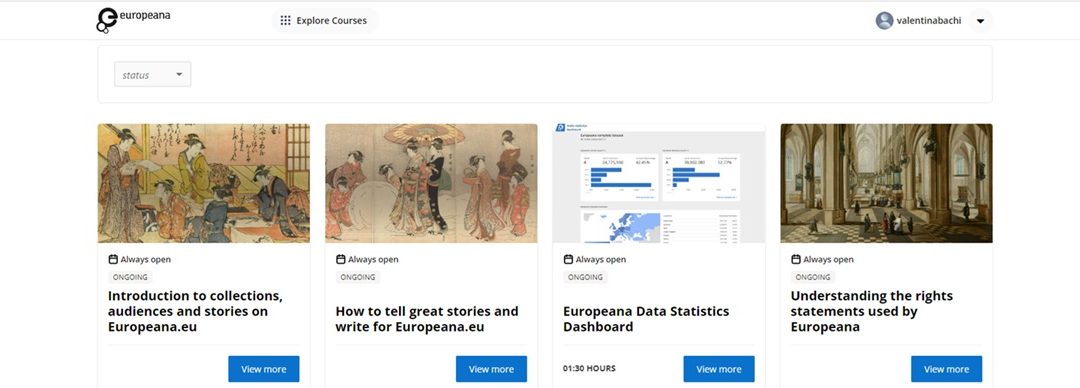The width and height of the screenshot is (1080, 388).
Task: View more for How to tell great stories
Action: [x=491, y=369]
